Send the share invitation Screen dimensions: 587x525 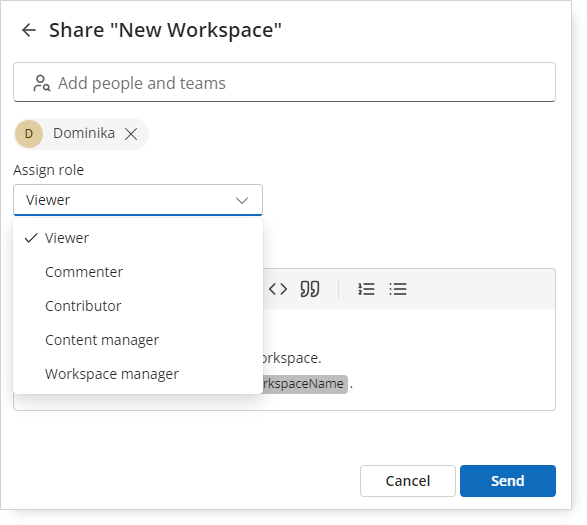pos(508,481)
